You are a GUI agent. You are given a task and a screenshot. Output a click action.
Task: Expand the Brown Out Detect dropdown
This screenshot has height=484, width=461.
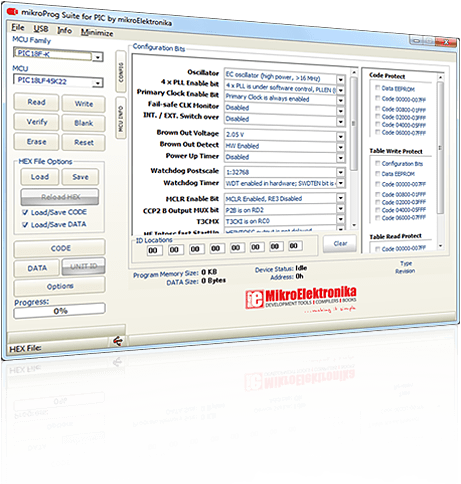(x=340, y=147)
